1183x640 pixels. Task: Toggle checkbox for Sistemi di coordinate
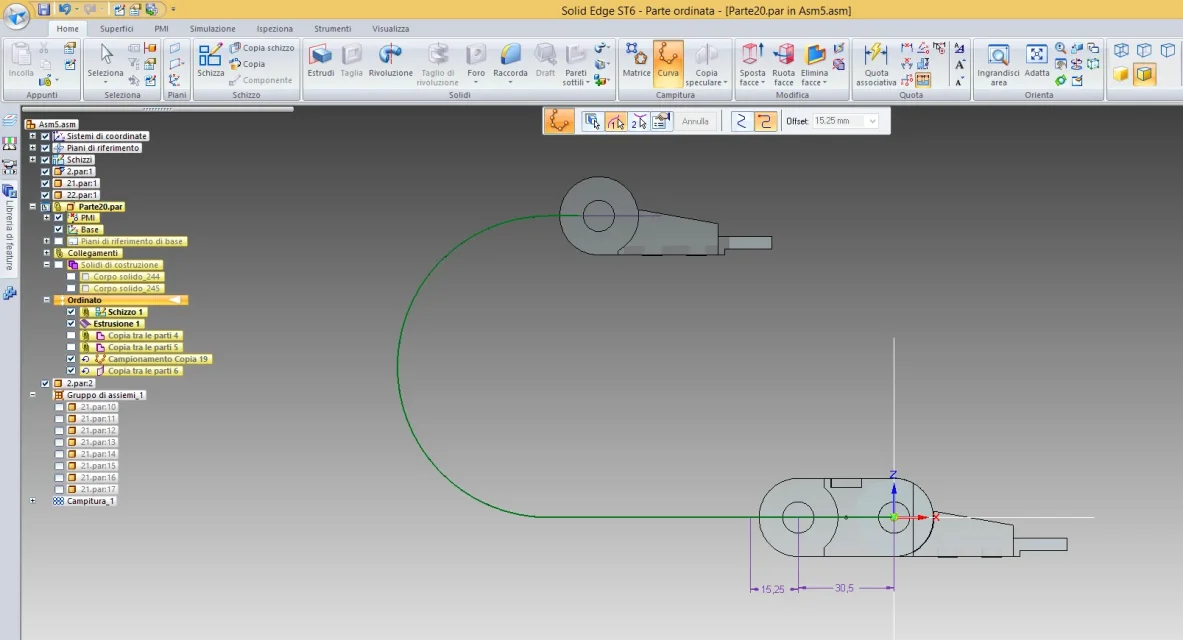[x=45, y=137]
